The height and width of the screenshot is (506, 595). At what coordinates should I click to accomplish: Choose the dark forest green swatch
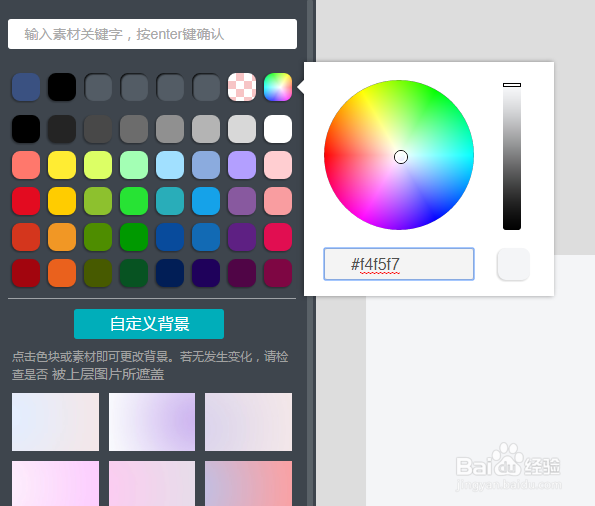coord(134,273)
